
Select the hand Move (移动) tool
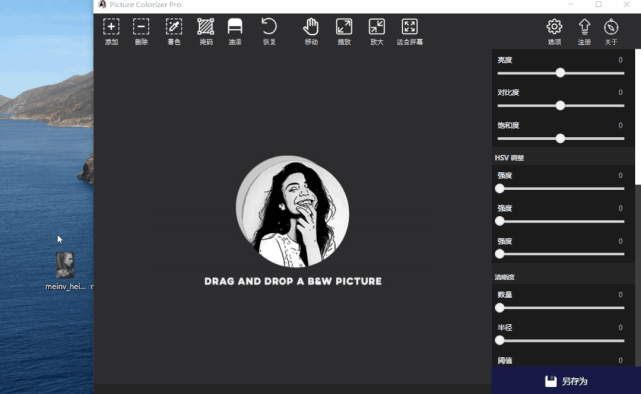311,31
